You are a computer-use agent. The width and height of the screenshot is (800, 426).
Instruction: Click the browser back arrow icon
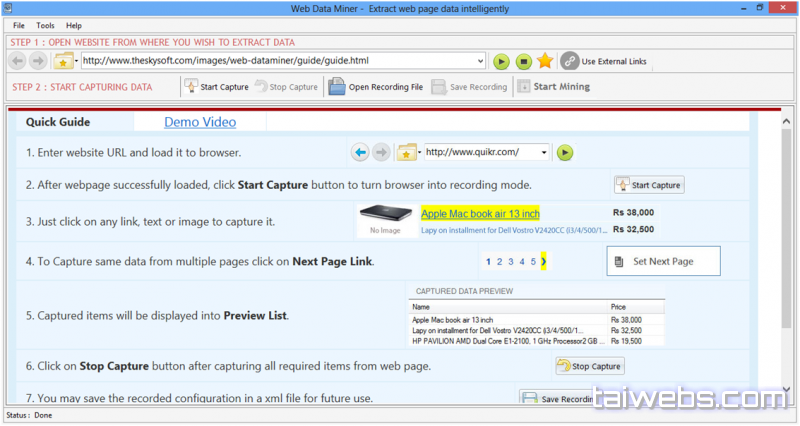point(18,61)
